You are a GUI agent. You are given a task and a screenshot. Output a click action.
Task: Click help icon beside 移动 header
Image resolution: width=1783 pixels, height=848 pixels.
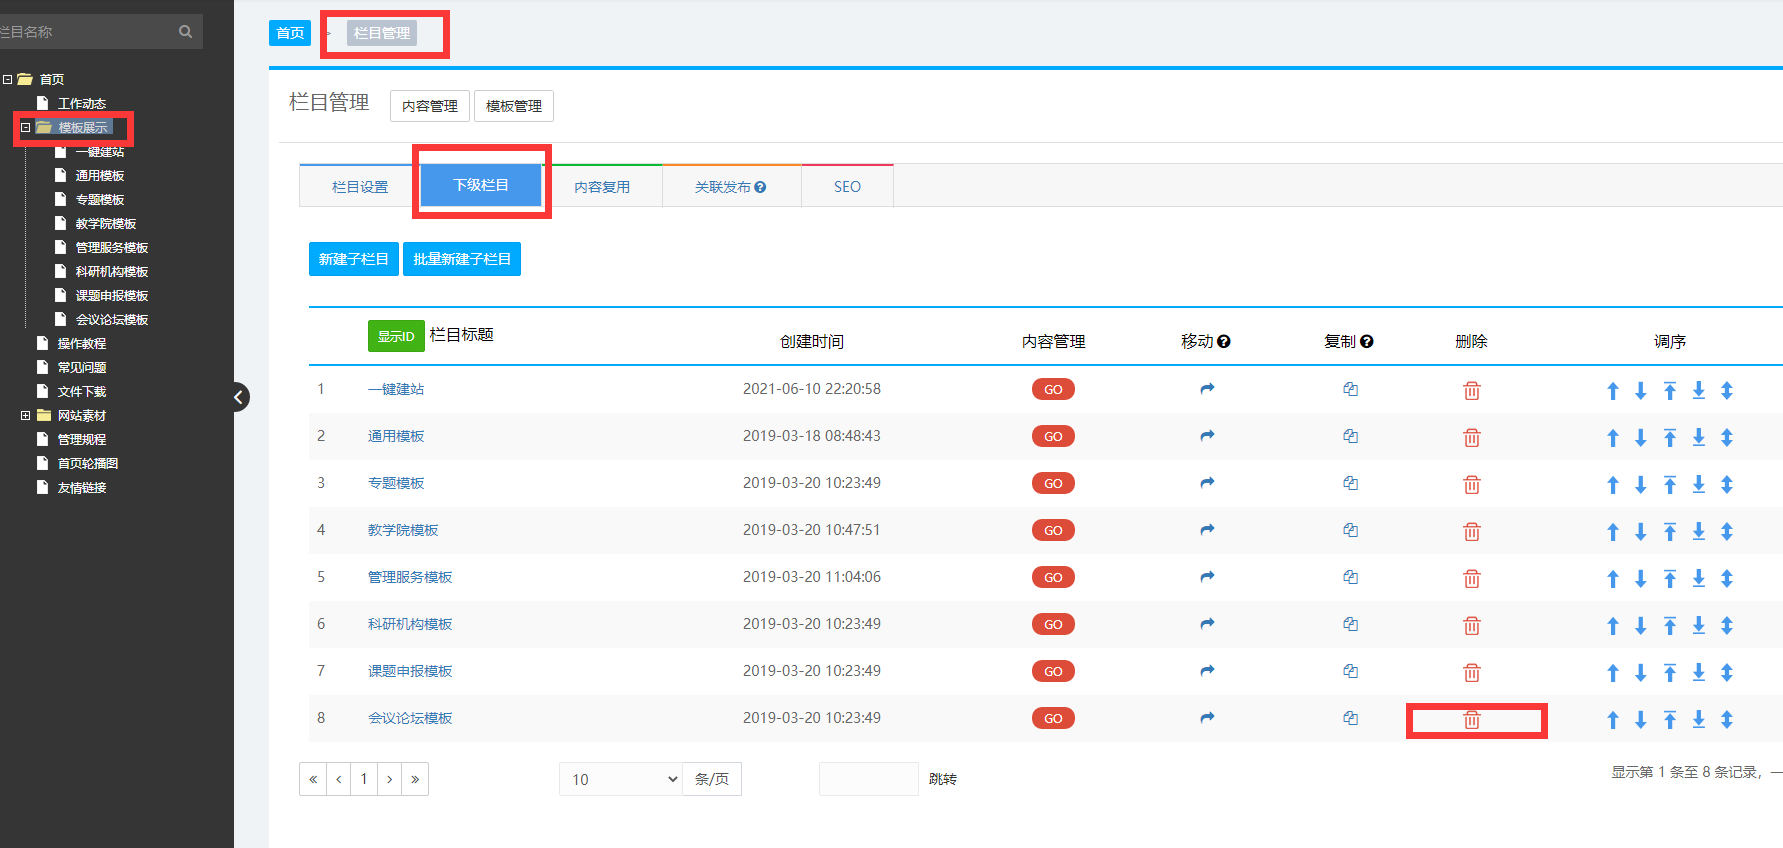(x=1224, y=342)
